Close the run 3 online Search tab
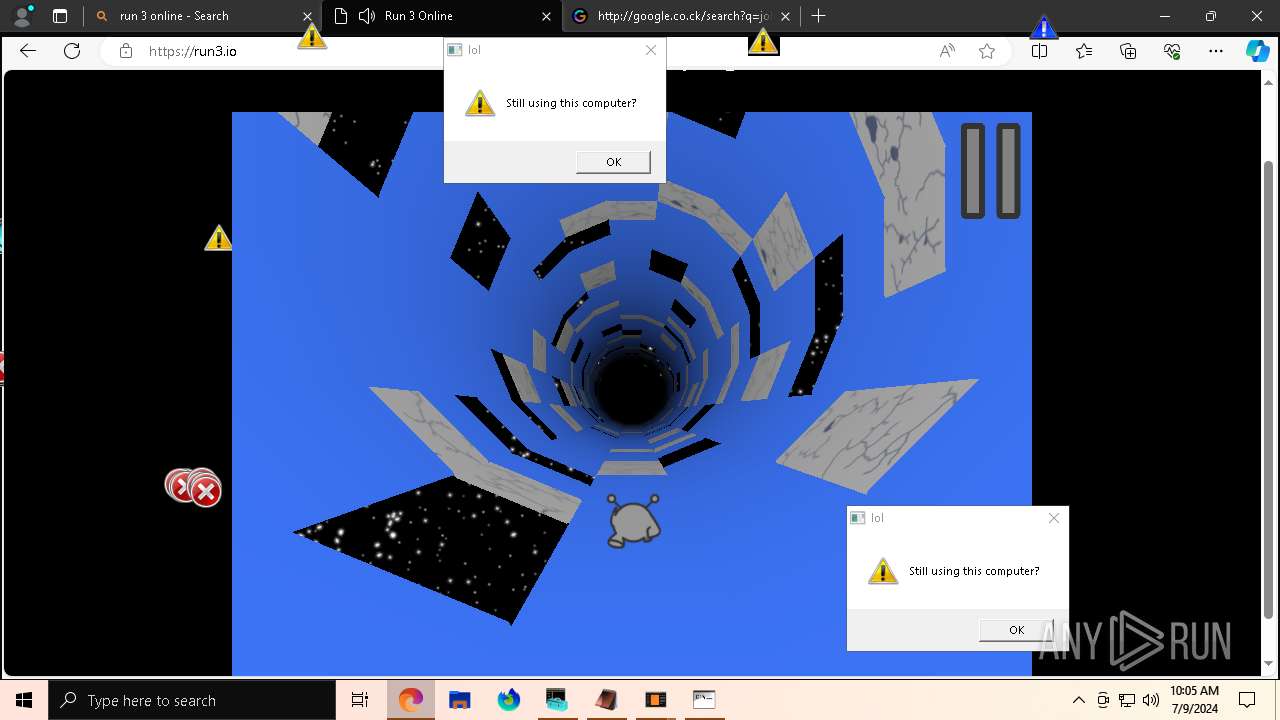 pyautogui.click(x=308, y=16)
